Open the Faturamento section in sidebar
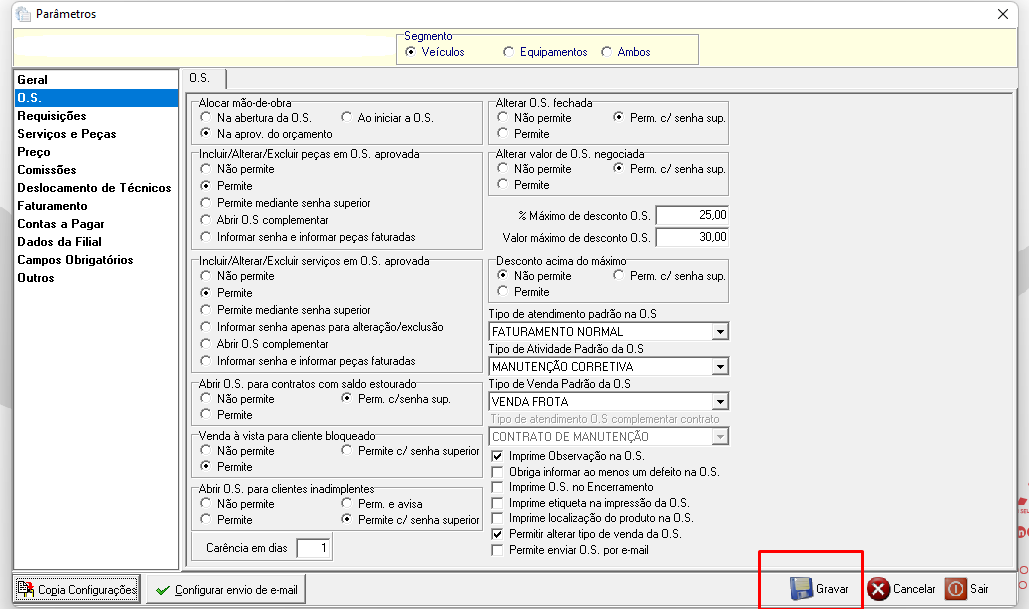The width and height of the screenshot is (1029, 609). [x=52, y=205]
